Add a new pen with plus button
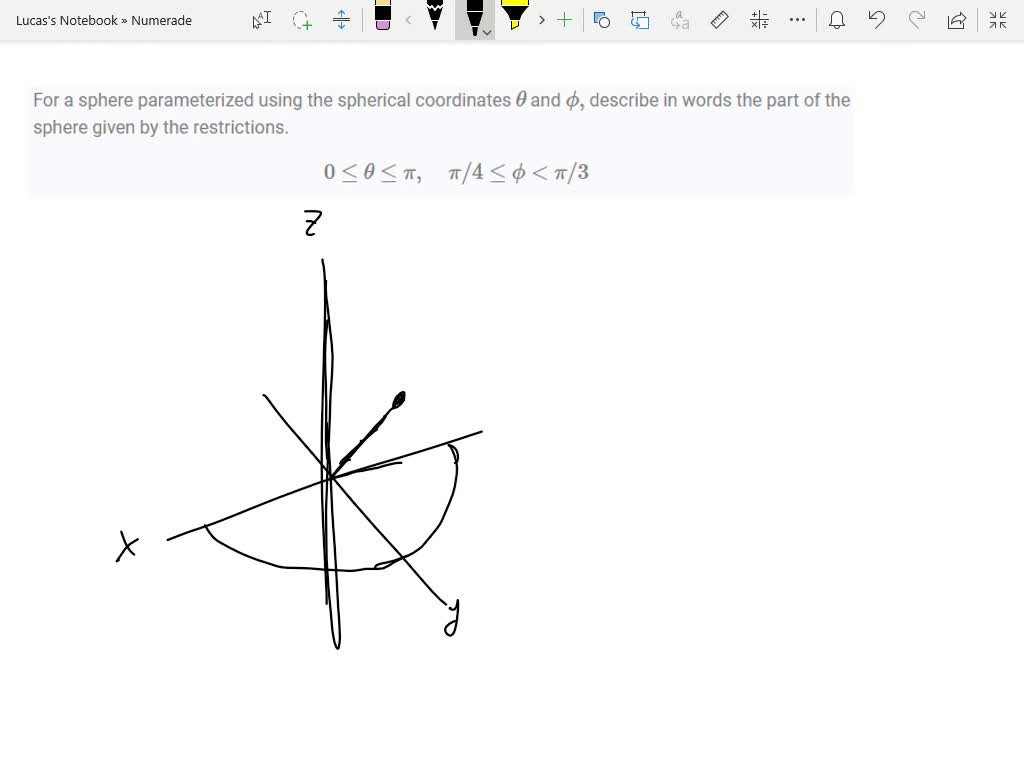1024x768 pixels. (565, 20)
